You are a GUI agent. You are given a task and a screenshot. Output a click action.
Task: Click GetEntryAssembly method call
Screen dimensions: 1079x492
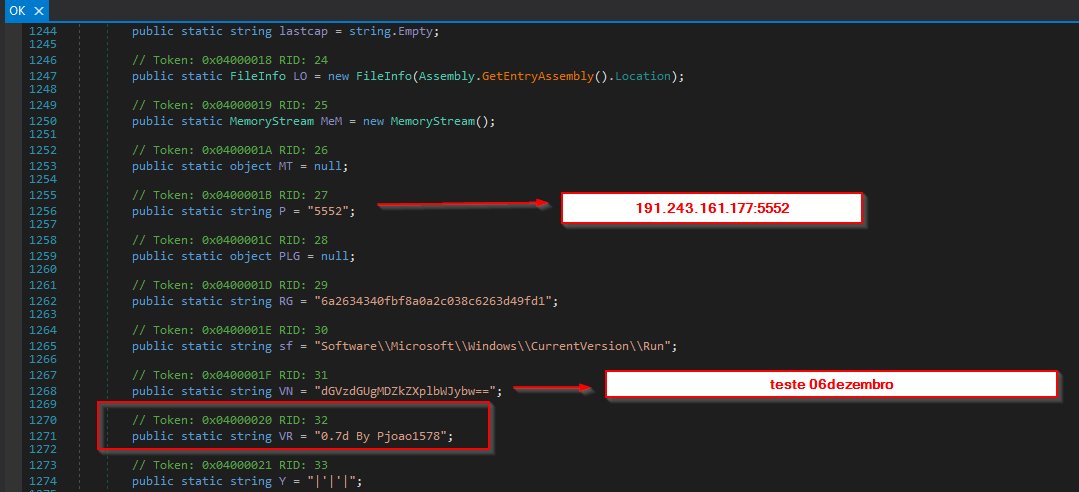coord(537,76)
